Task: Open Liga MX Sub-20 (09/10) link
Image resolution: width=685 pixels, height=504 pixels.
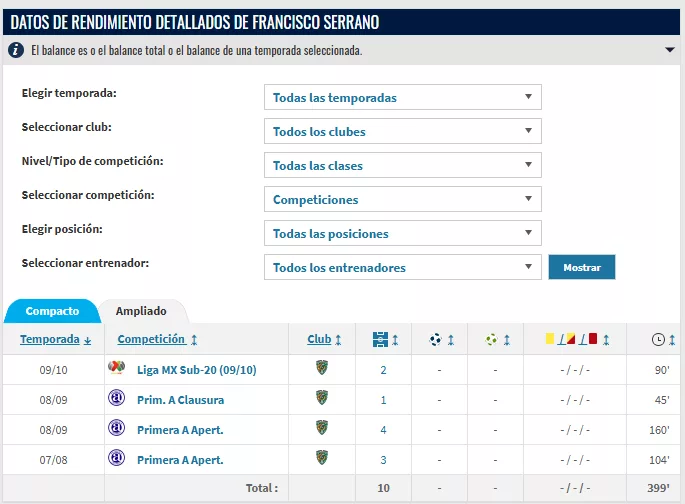Action: pyautogui.click(x=197, y=370)
